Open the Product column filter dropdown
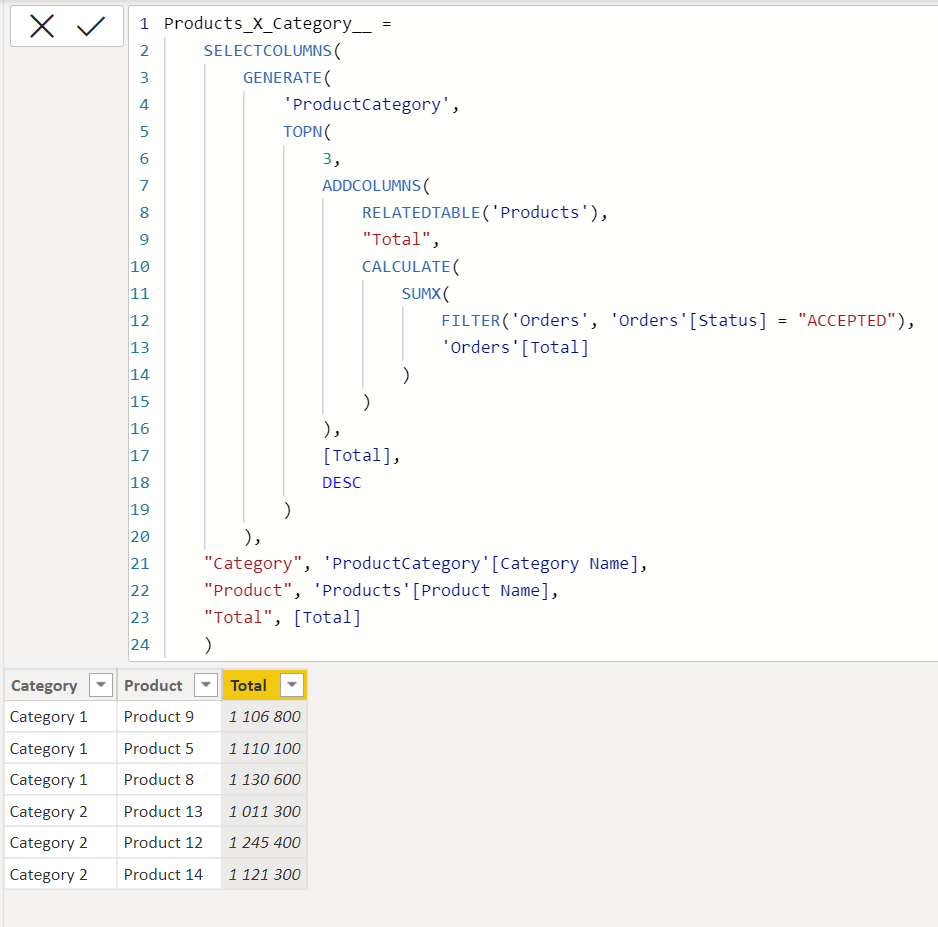 pos(206,685)
